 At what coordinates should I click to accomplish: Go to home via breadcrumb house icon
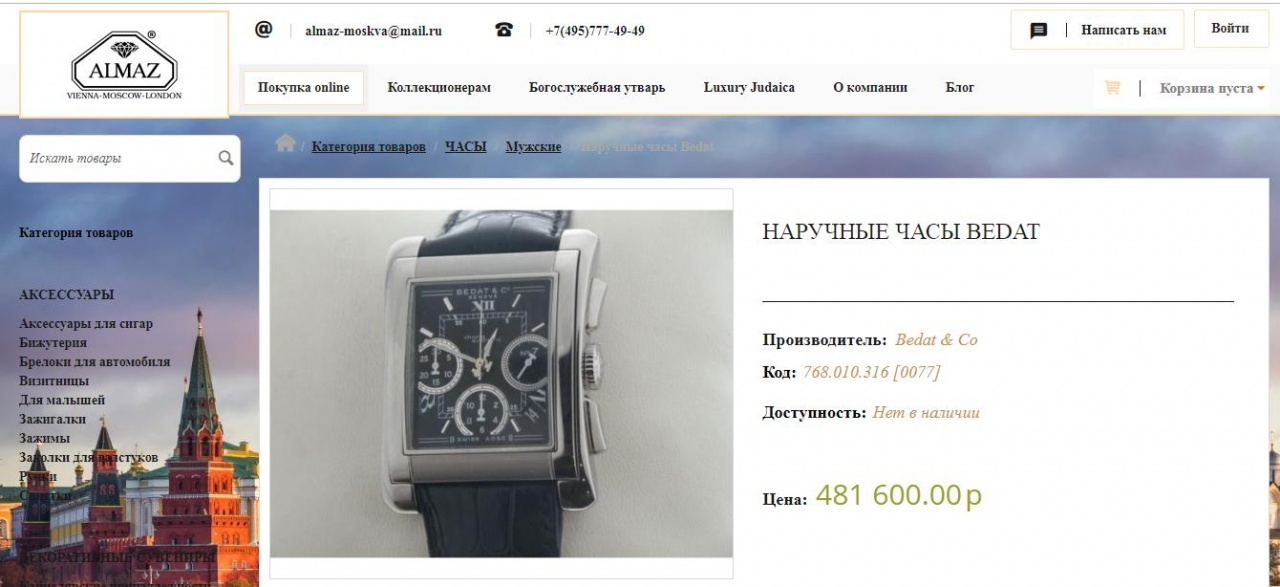pos(285,143)
